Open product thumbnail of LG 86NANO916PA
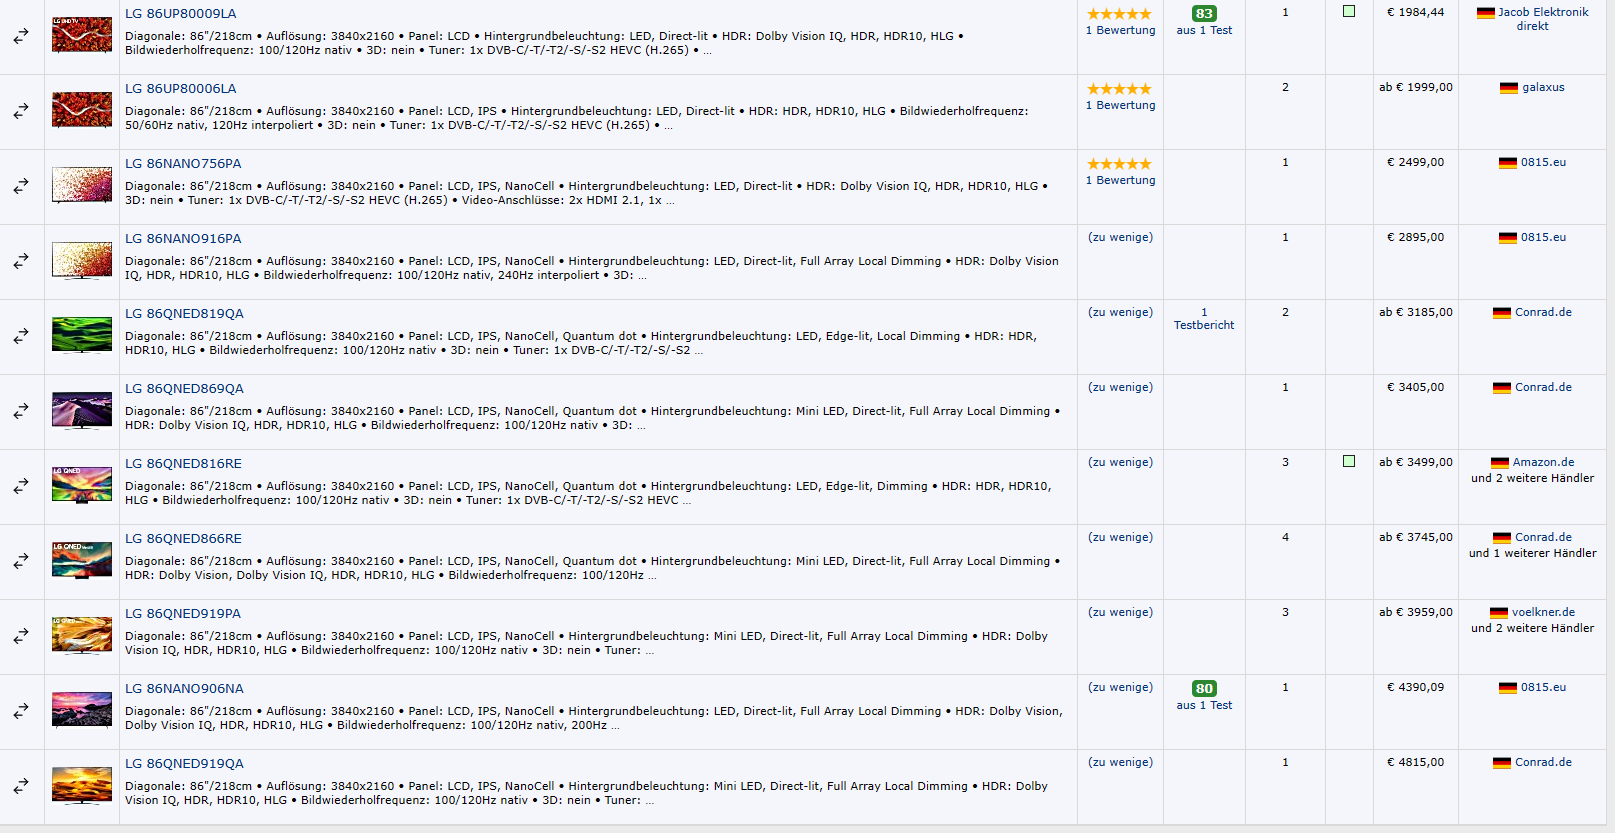The height and width of the screenshot is (833, 1615). [x=82, y=260]
